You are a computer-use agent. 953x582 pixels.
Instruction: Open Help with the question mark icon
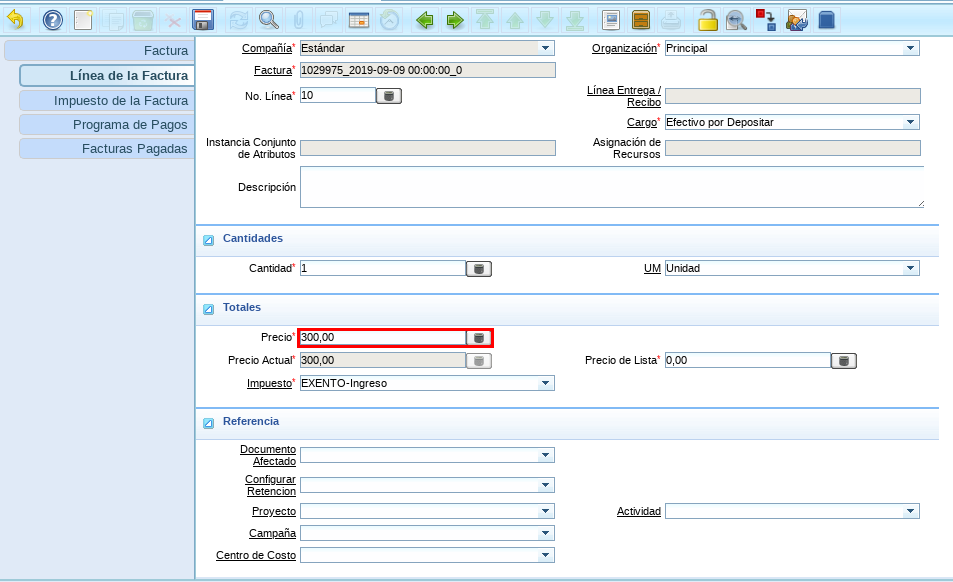tap(53, 20)
